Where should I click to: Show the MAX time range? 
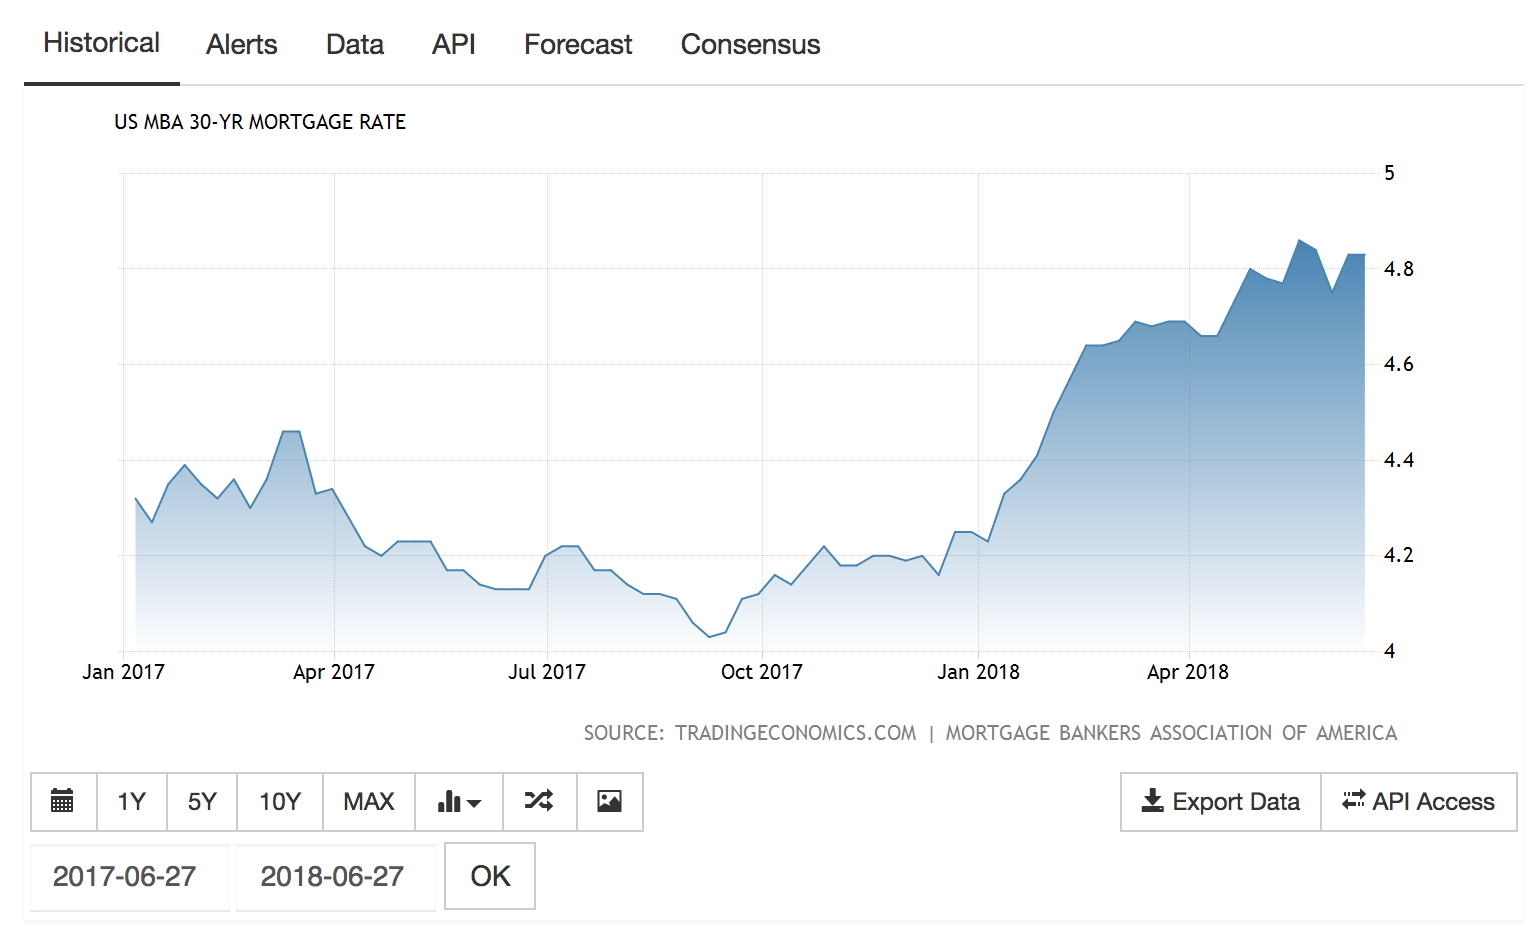(x=368, y=801)
